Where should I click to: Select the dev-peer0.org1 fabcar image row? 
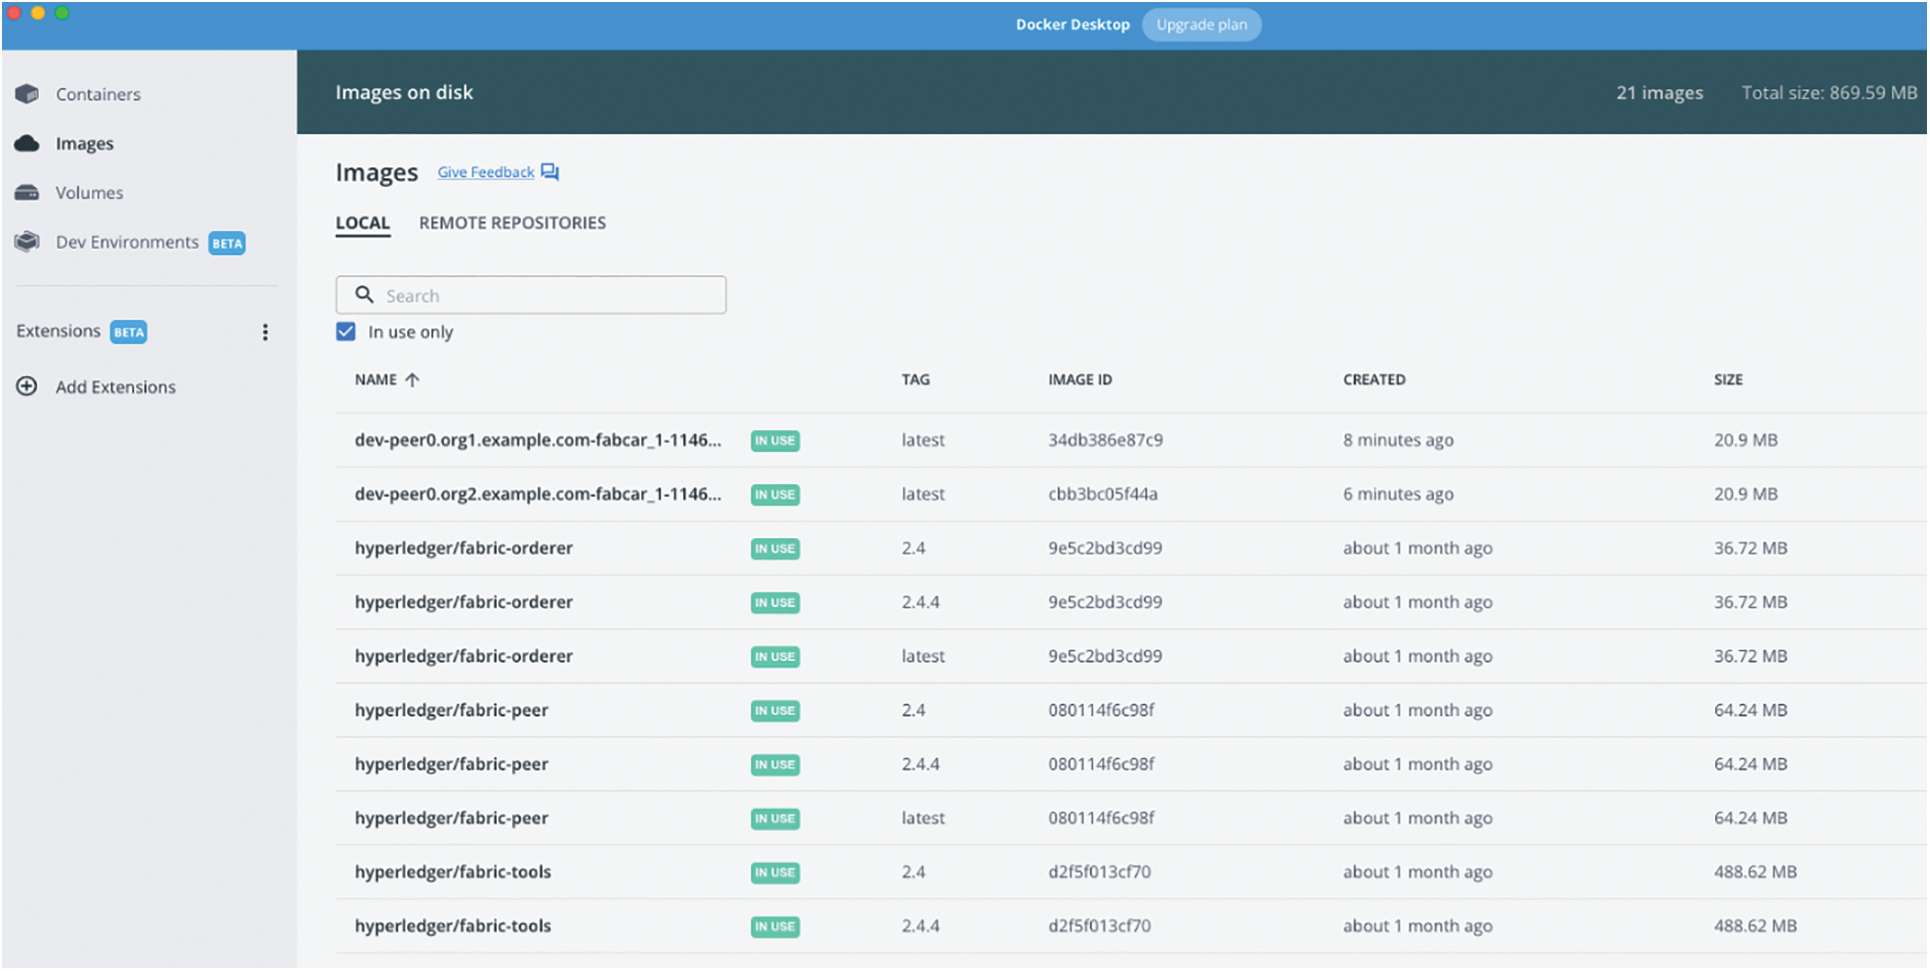point(537,440)
